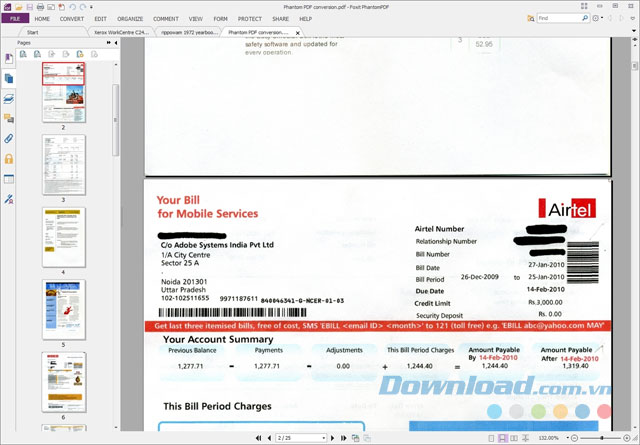The height and width of the screenshot is (445, 640).
Task: Close the Phantom PDF conversion tab
Action: coord(298,33)
